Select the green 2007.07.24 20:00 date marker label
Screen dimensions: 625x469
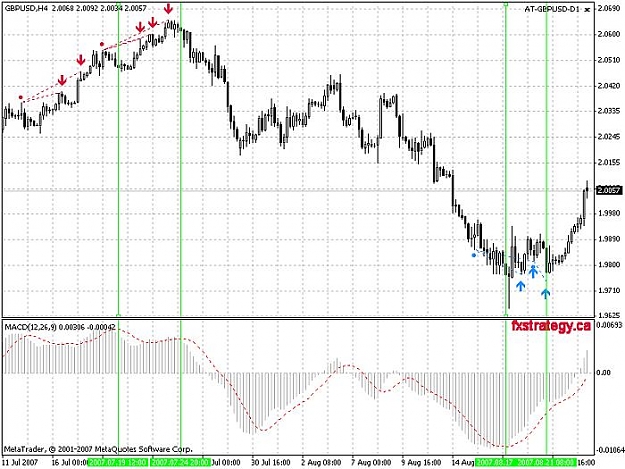[x=180, y=463]
